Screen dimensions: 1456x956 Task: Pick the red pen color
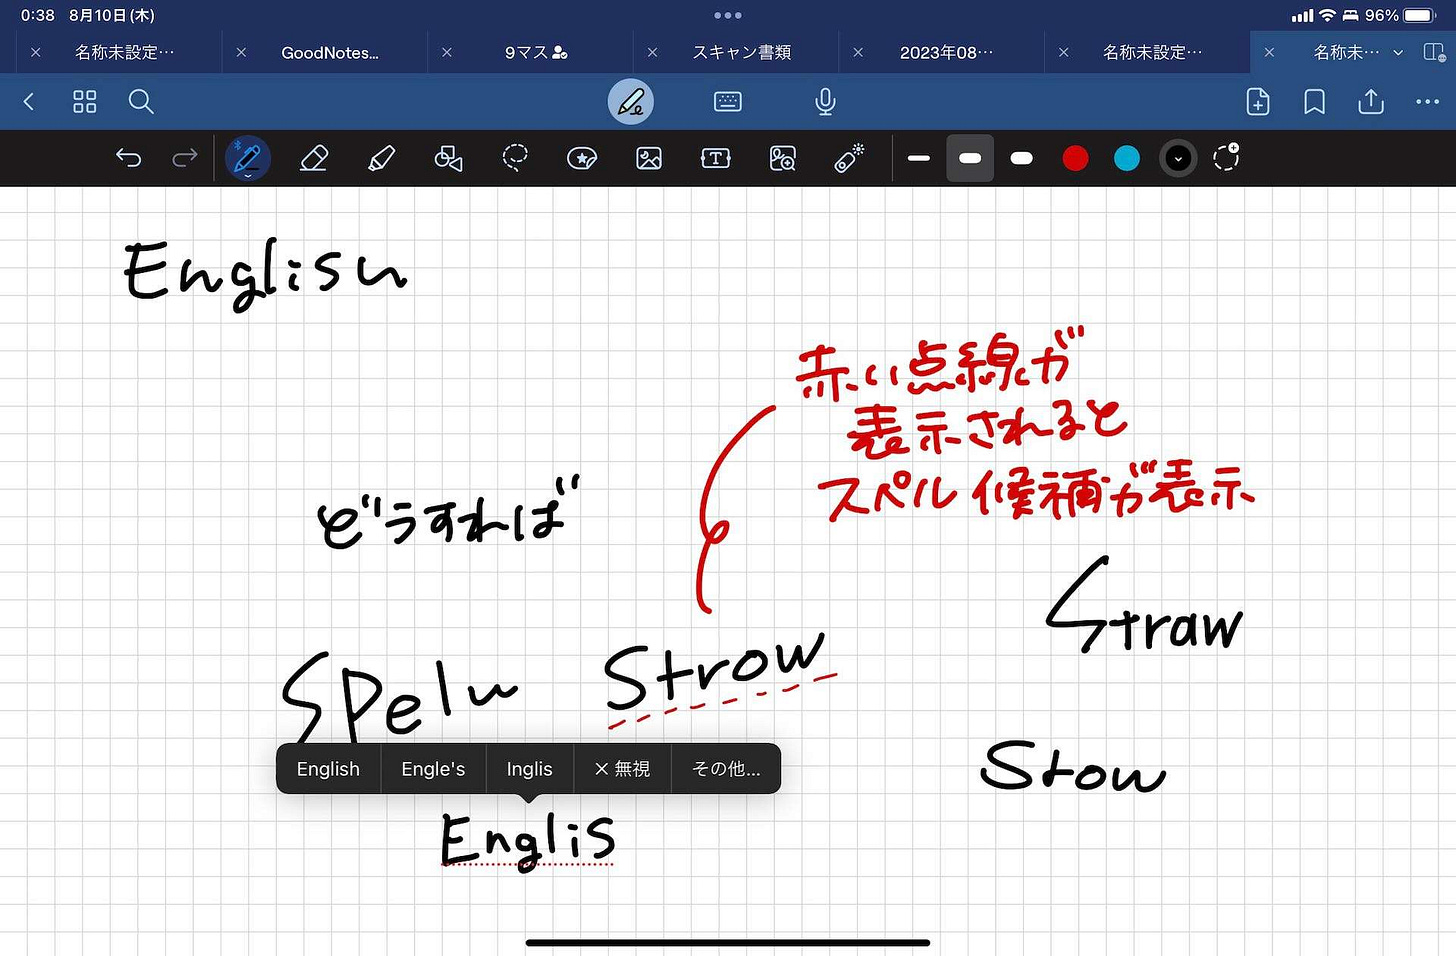(x=1075, y=158)
